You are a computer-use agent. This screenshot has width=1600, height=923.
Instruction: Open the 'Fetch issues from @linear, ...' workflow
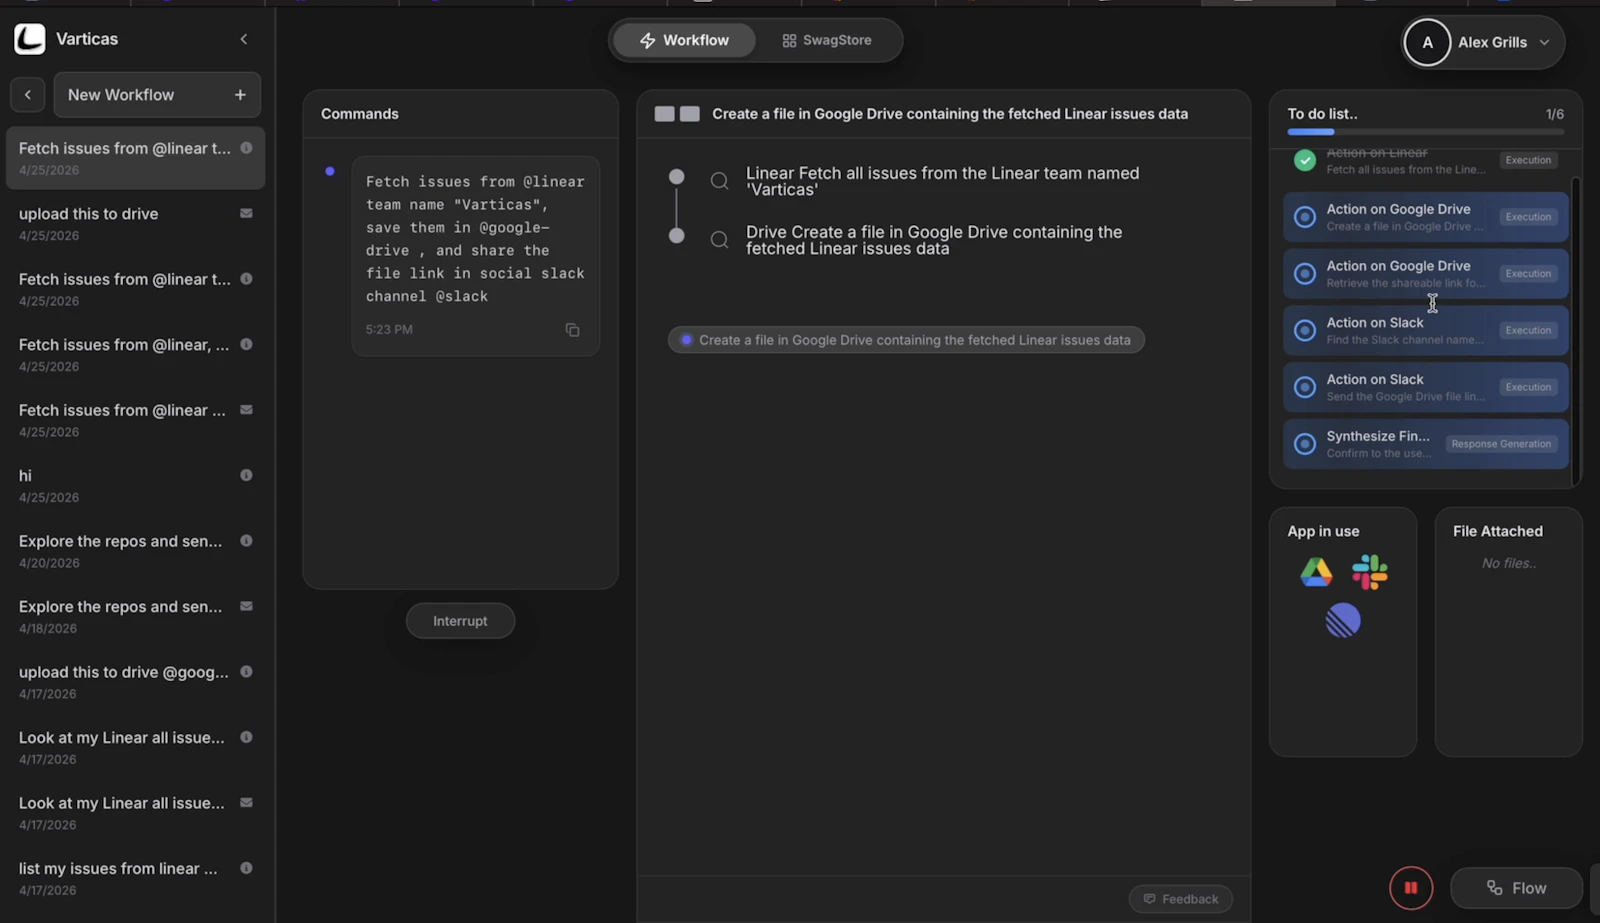point(135,355)
